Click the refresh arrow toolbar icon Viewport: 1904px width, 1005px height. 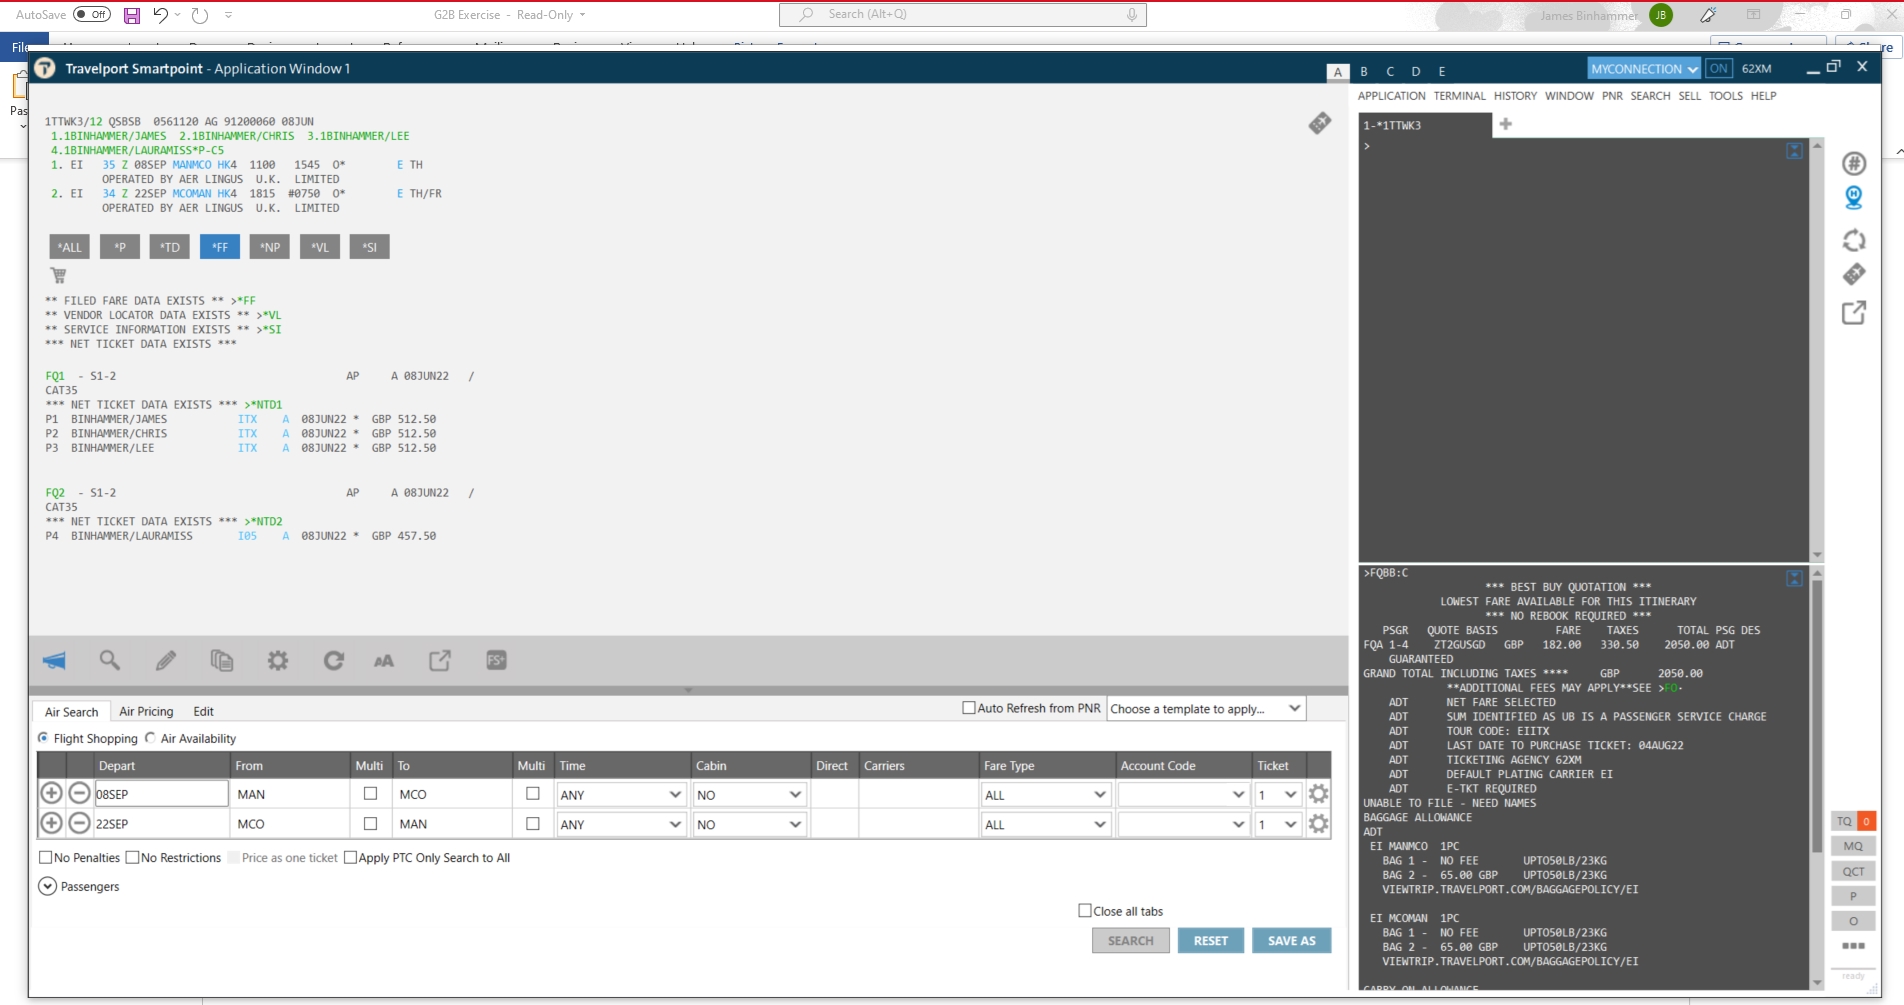pyautogui.click(x=334, y=660)
